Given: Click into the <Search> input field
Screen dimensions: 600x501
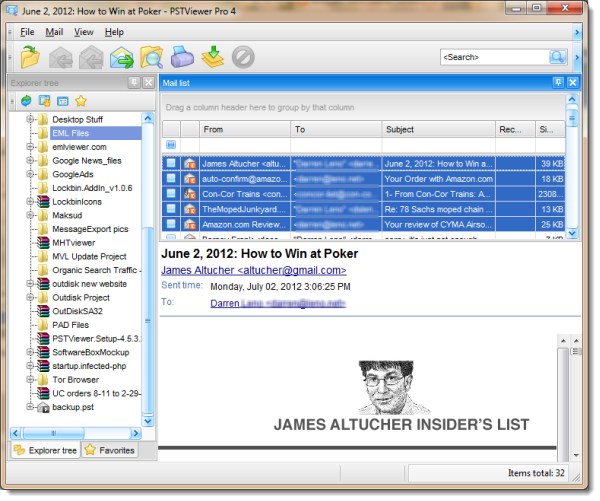Looking at the screenshot, I should click(494, 57).
